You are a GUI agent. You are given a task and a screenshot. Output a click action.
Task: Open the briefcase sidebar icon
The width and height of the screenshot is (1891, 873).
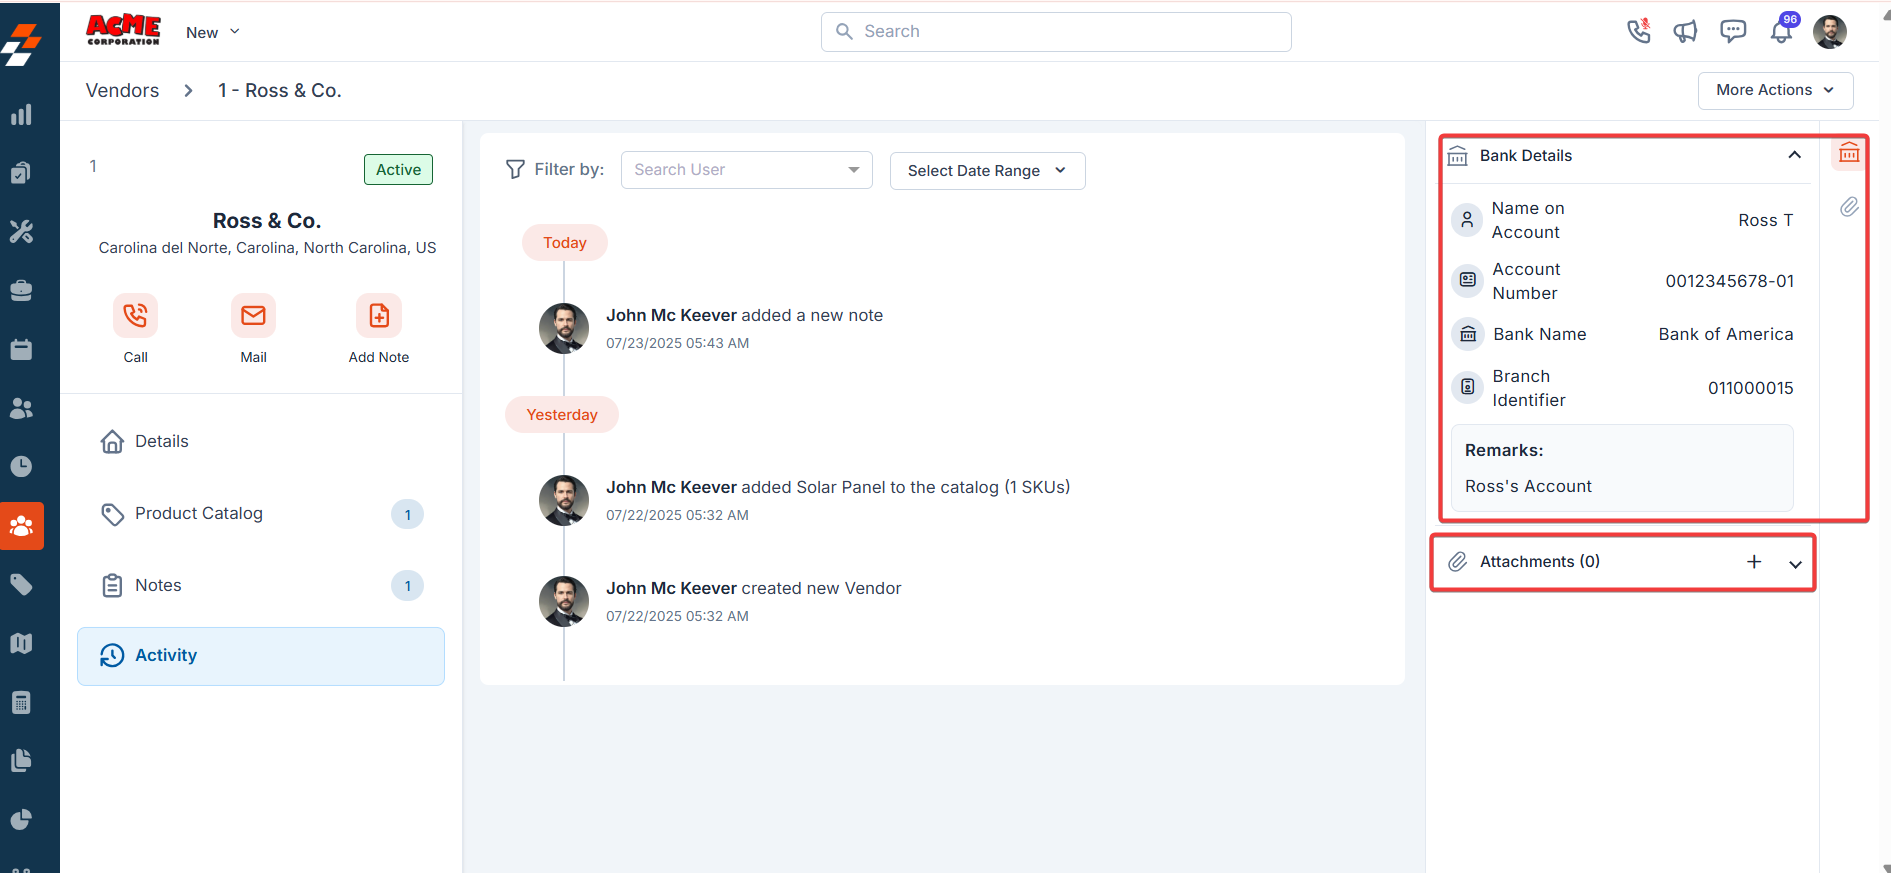(x=21, y=291)
